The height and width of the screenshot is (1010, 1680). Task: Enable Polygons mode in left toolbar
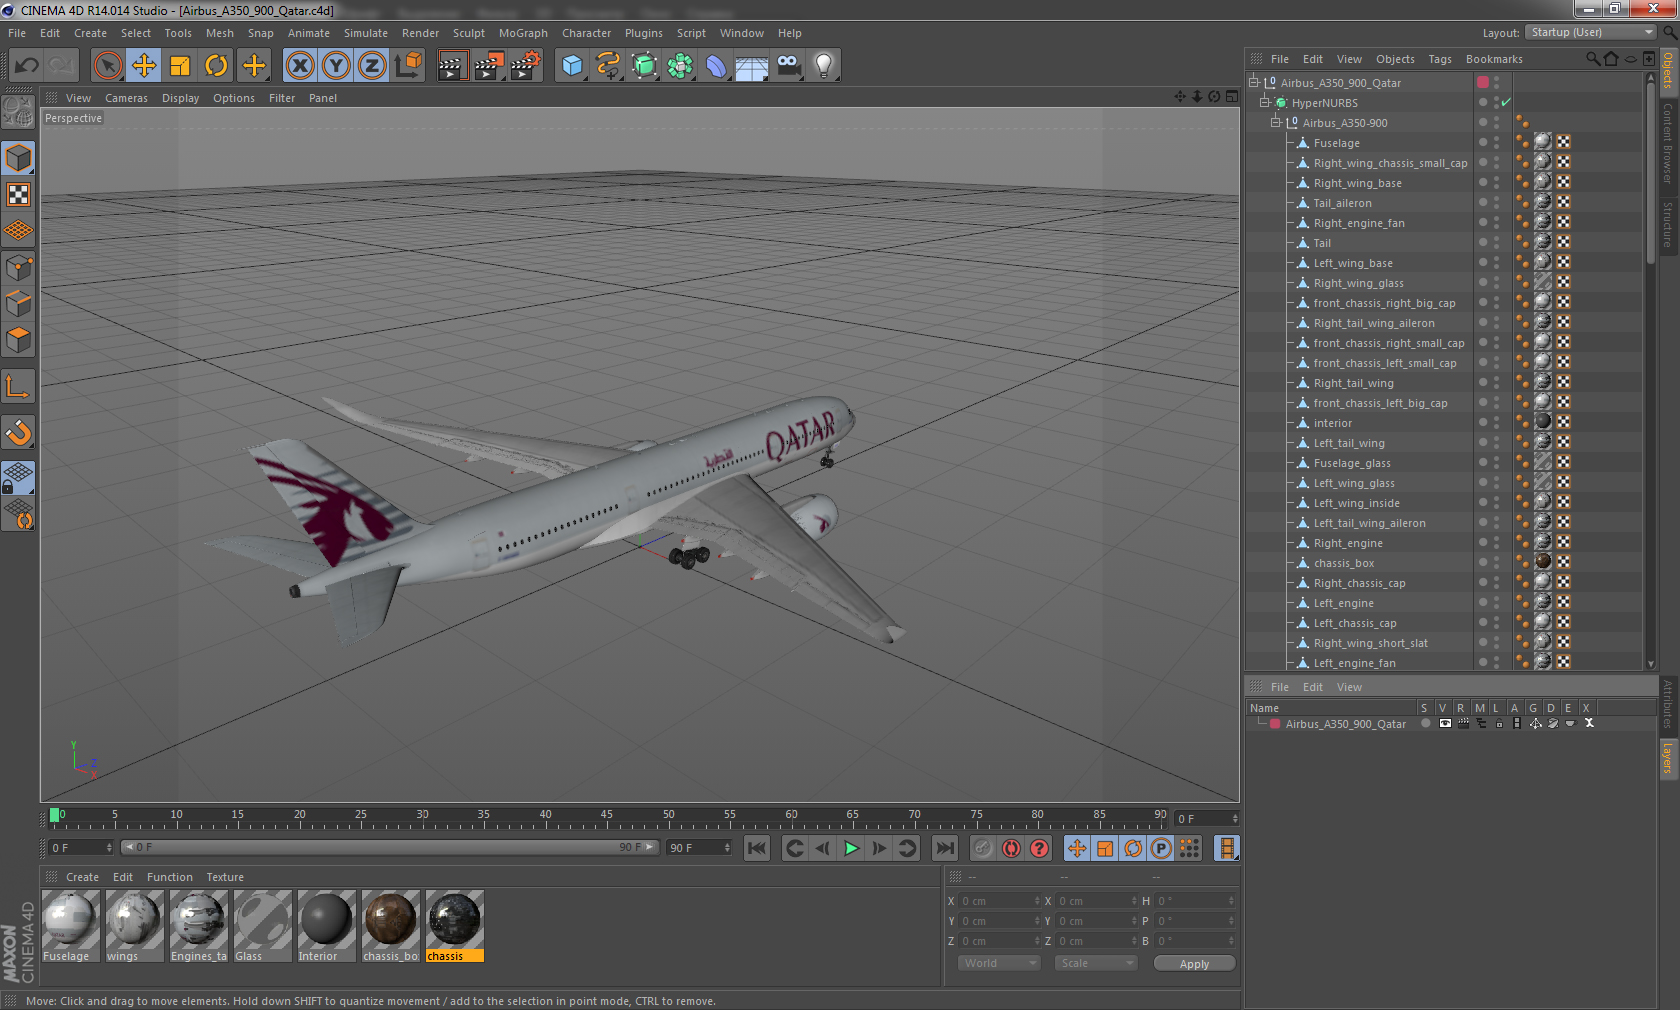(19, 340)
